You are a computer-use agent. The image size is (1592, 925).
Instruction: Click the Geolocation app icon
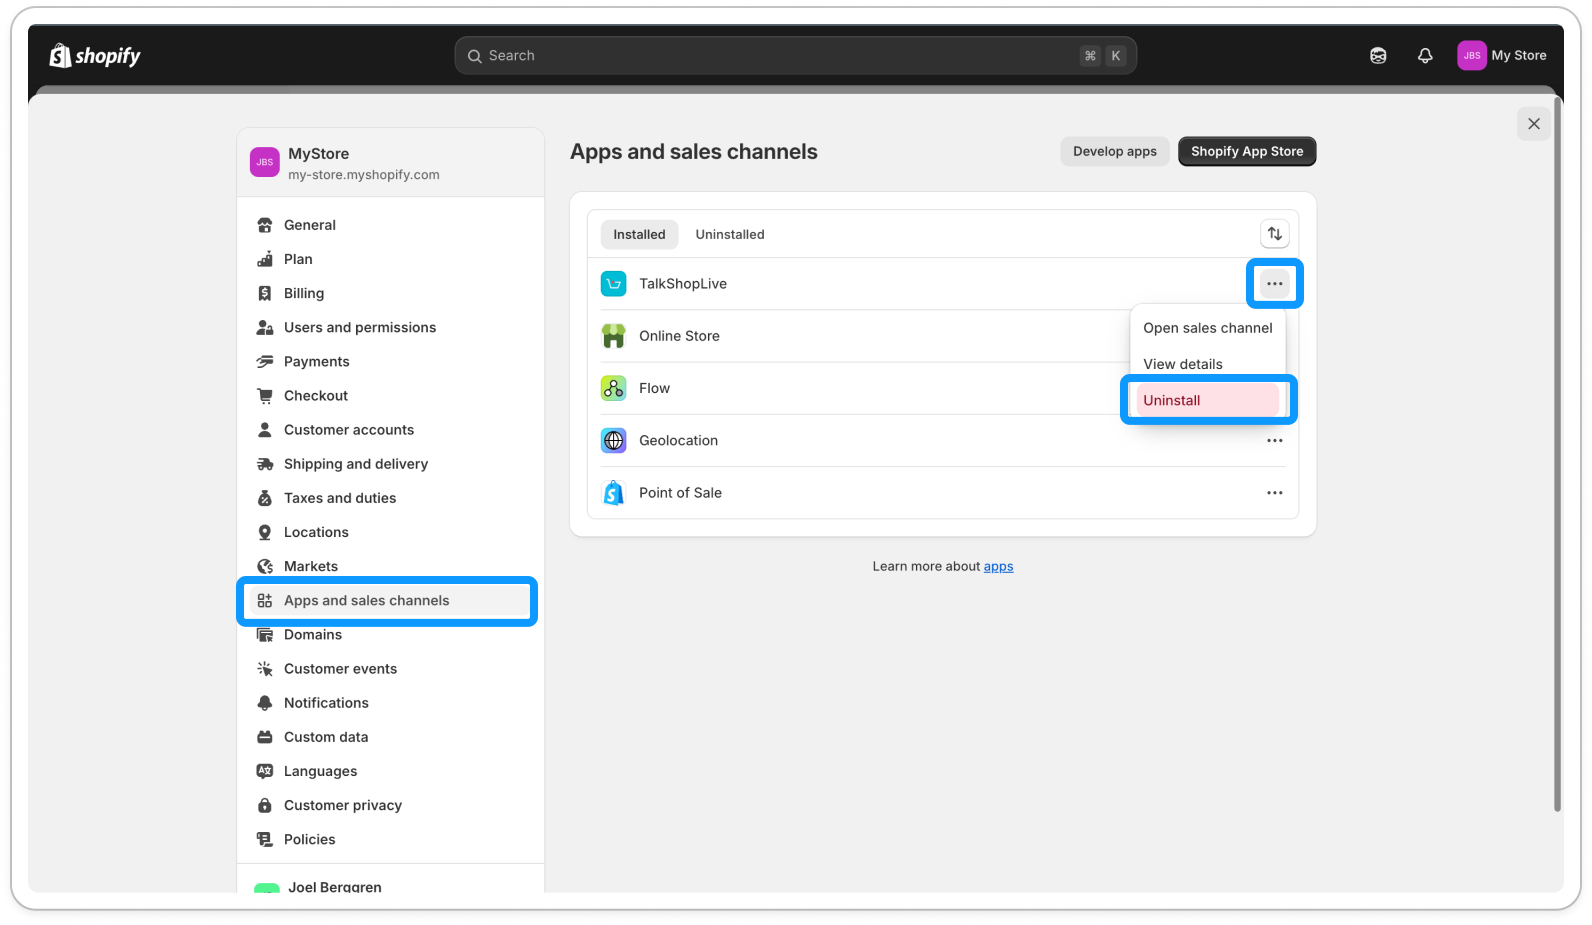[x=613, y=440]
